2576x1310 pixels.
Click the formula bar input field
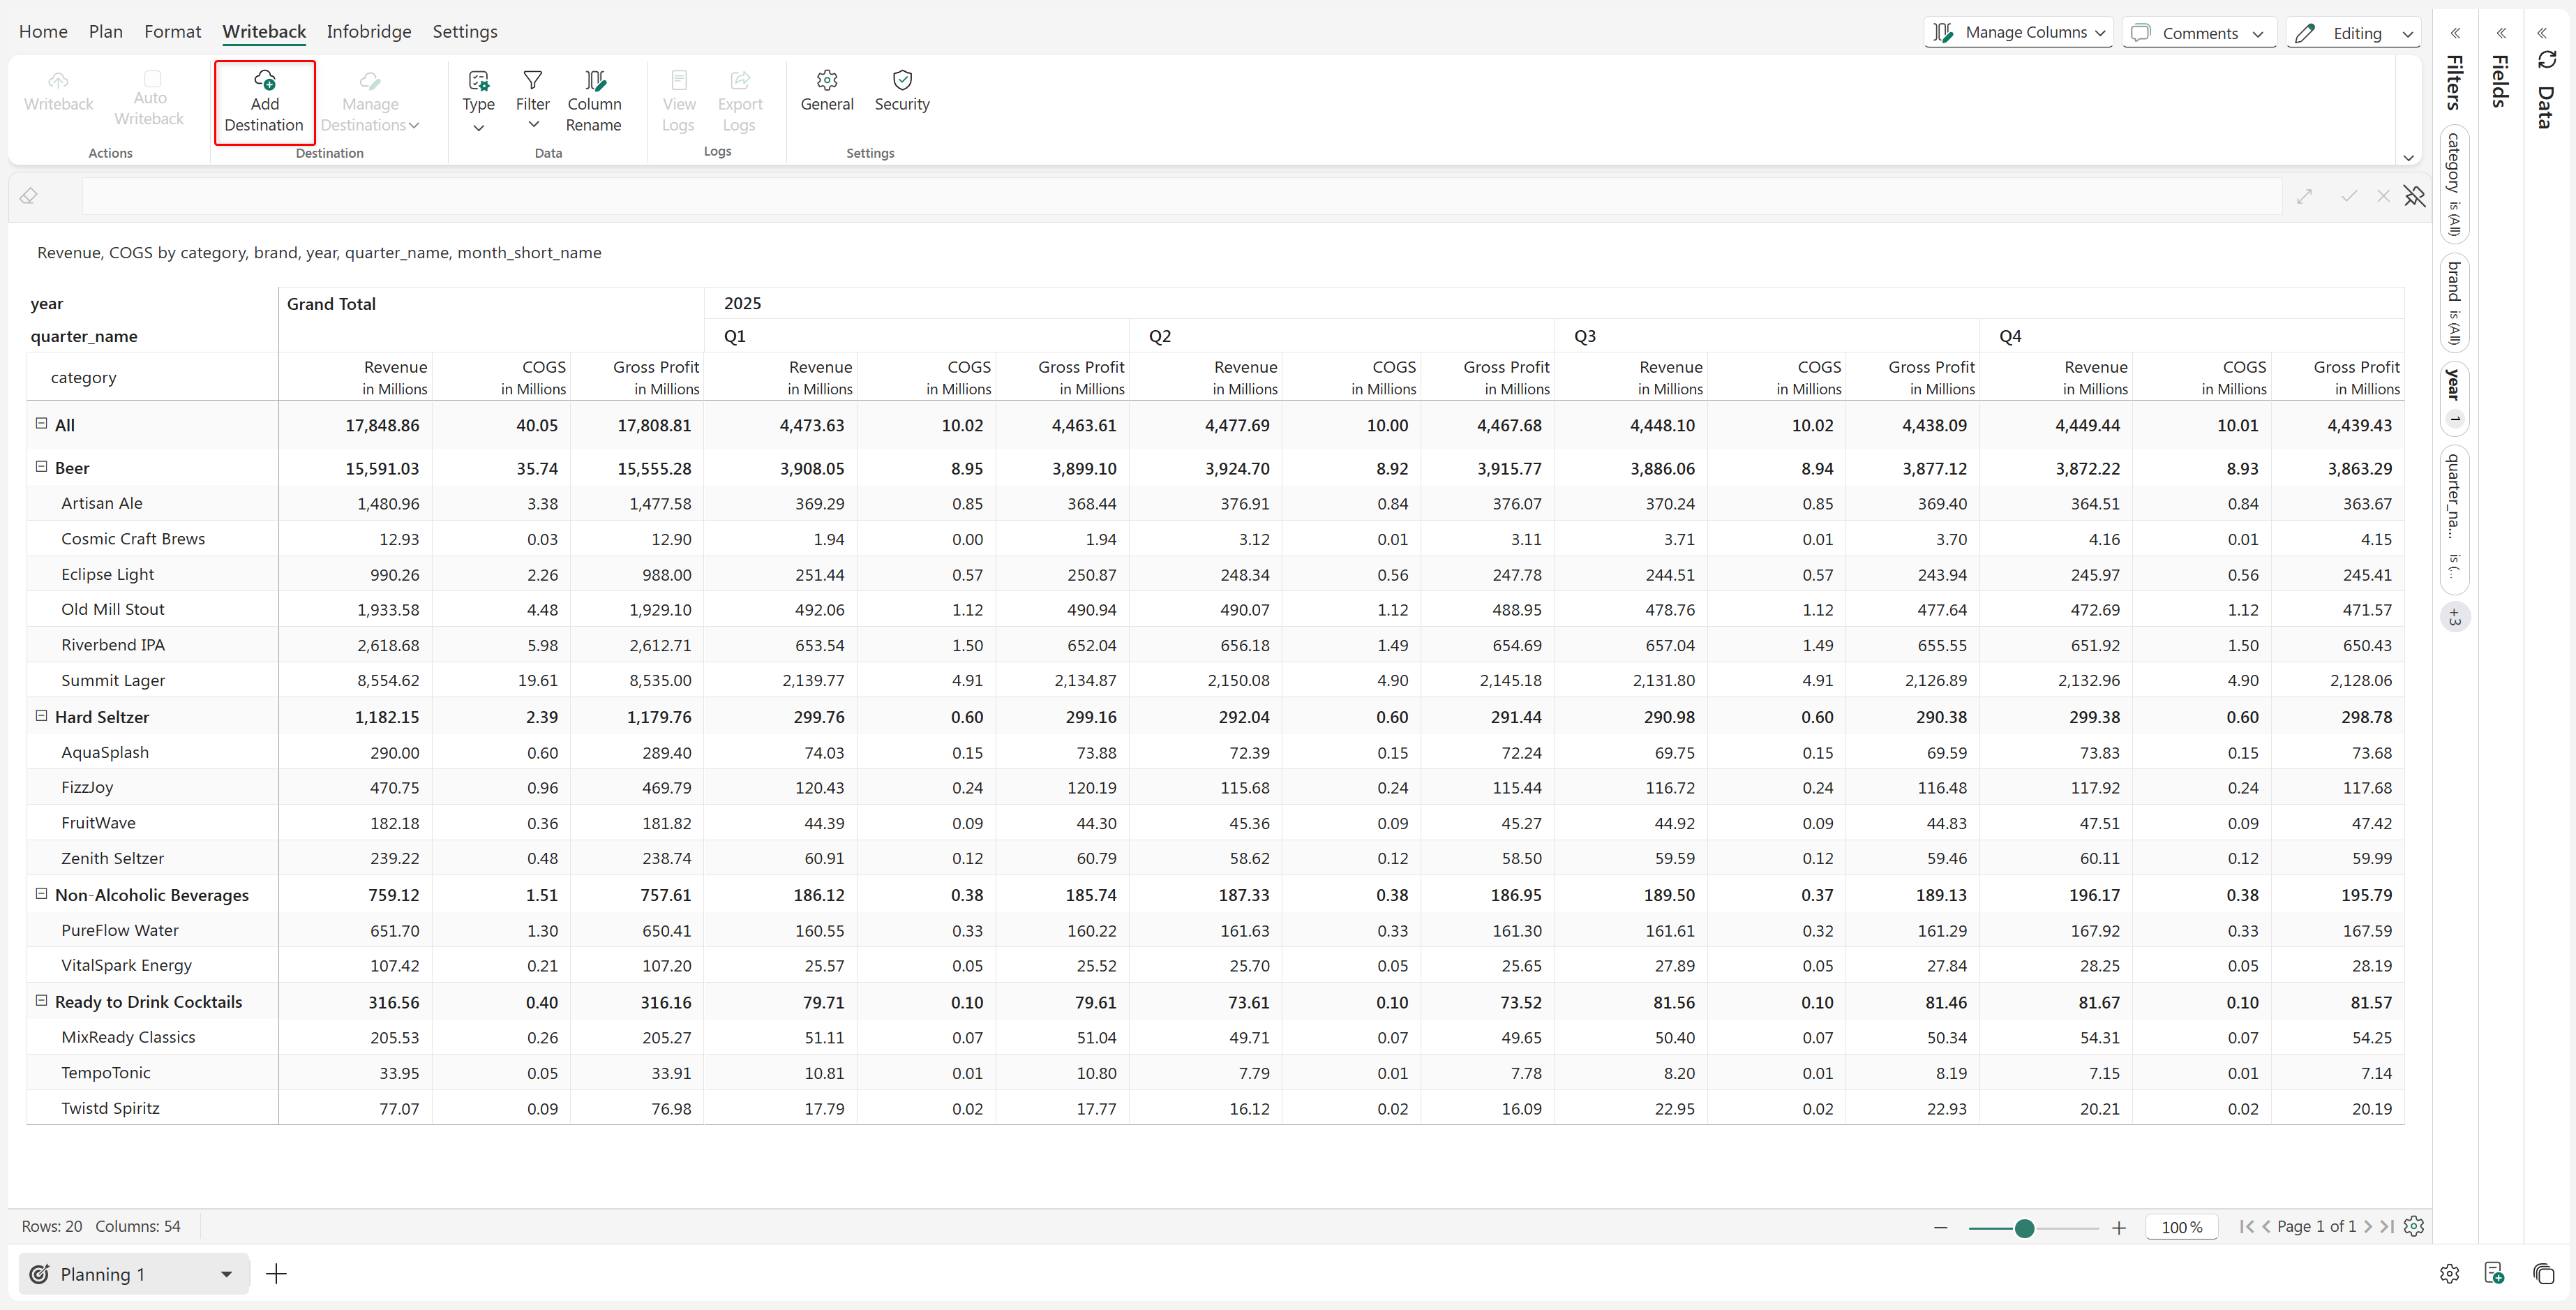pyautogui.click(x=1180, y=196)
